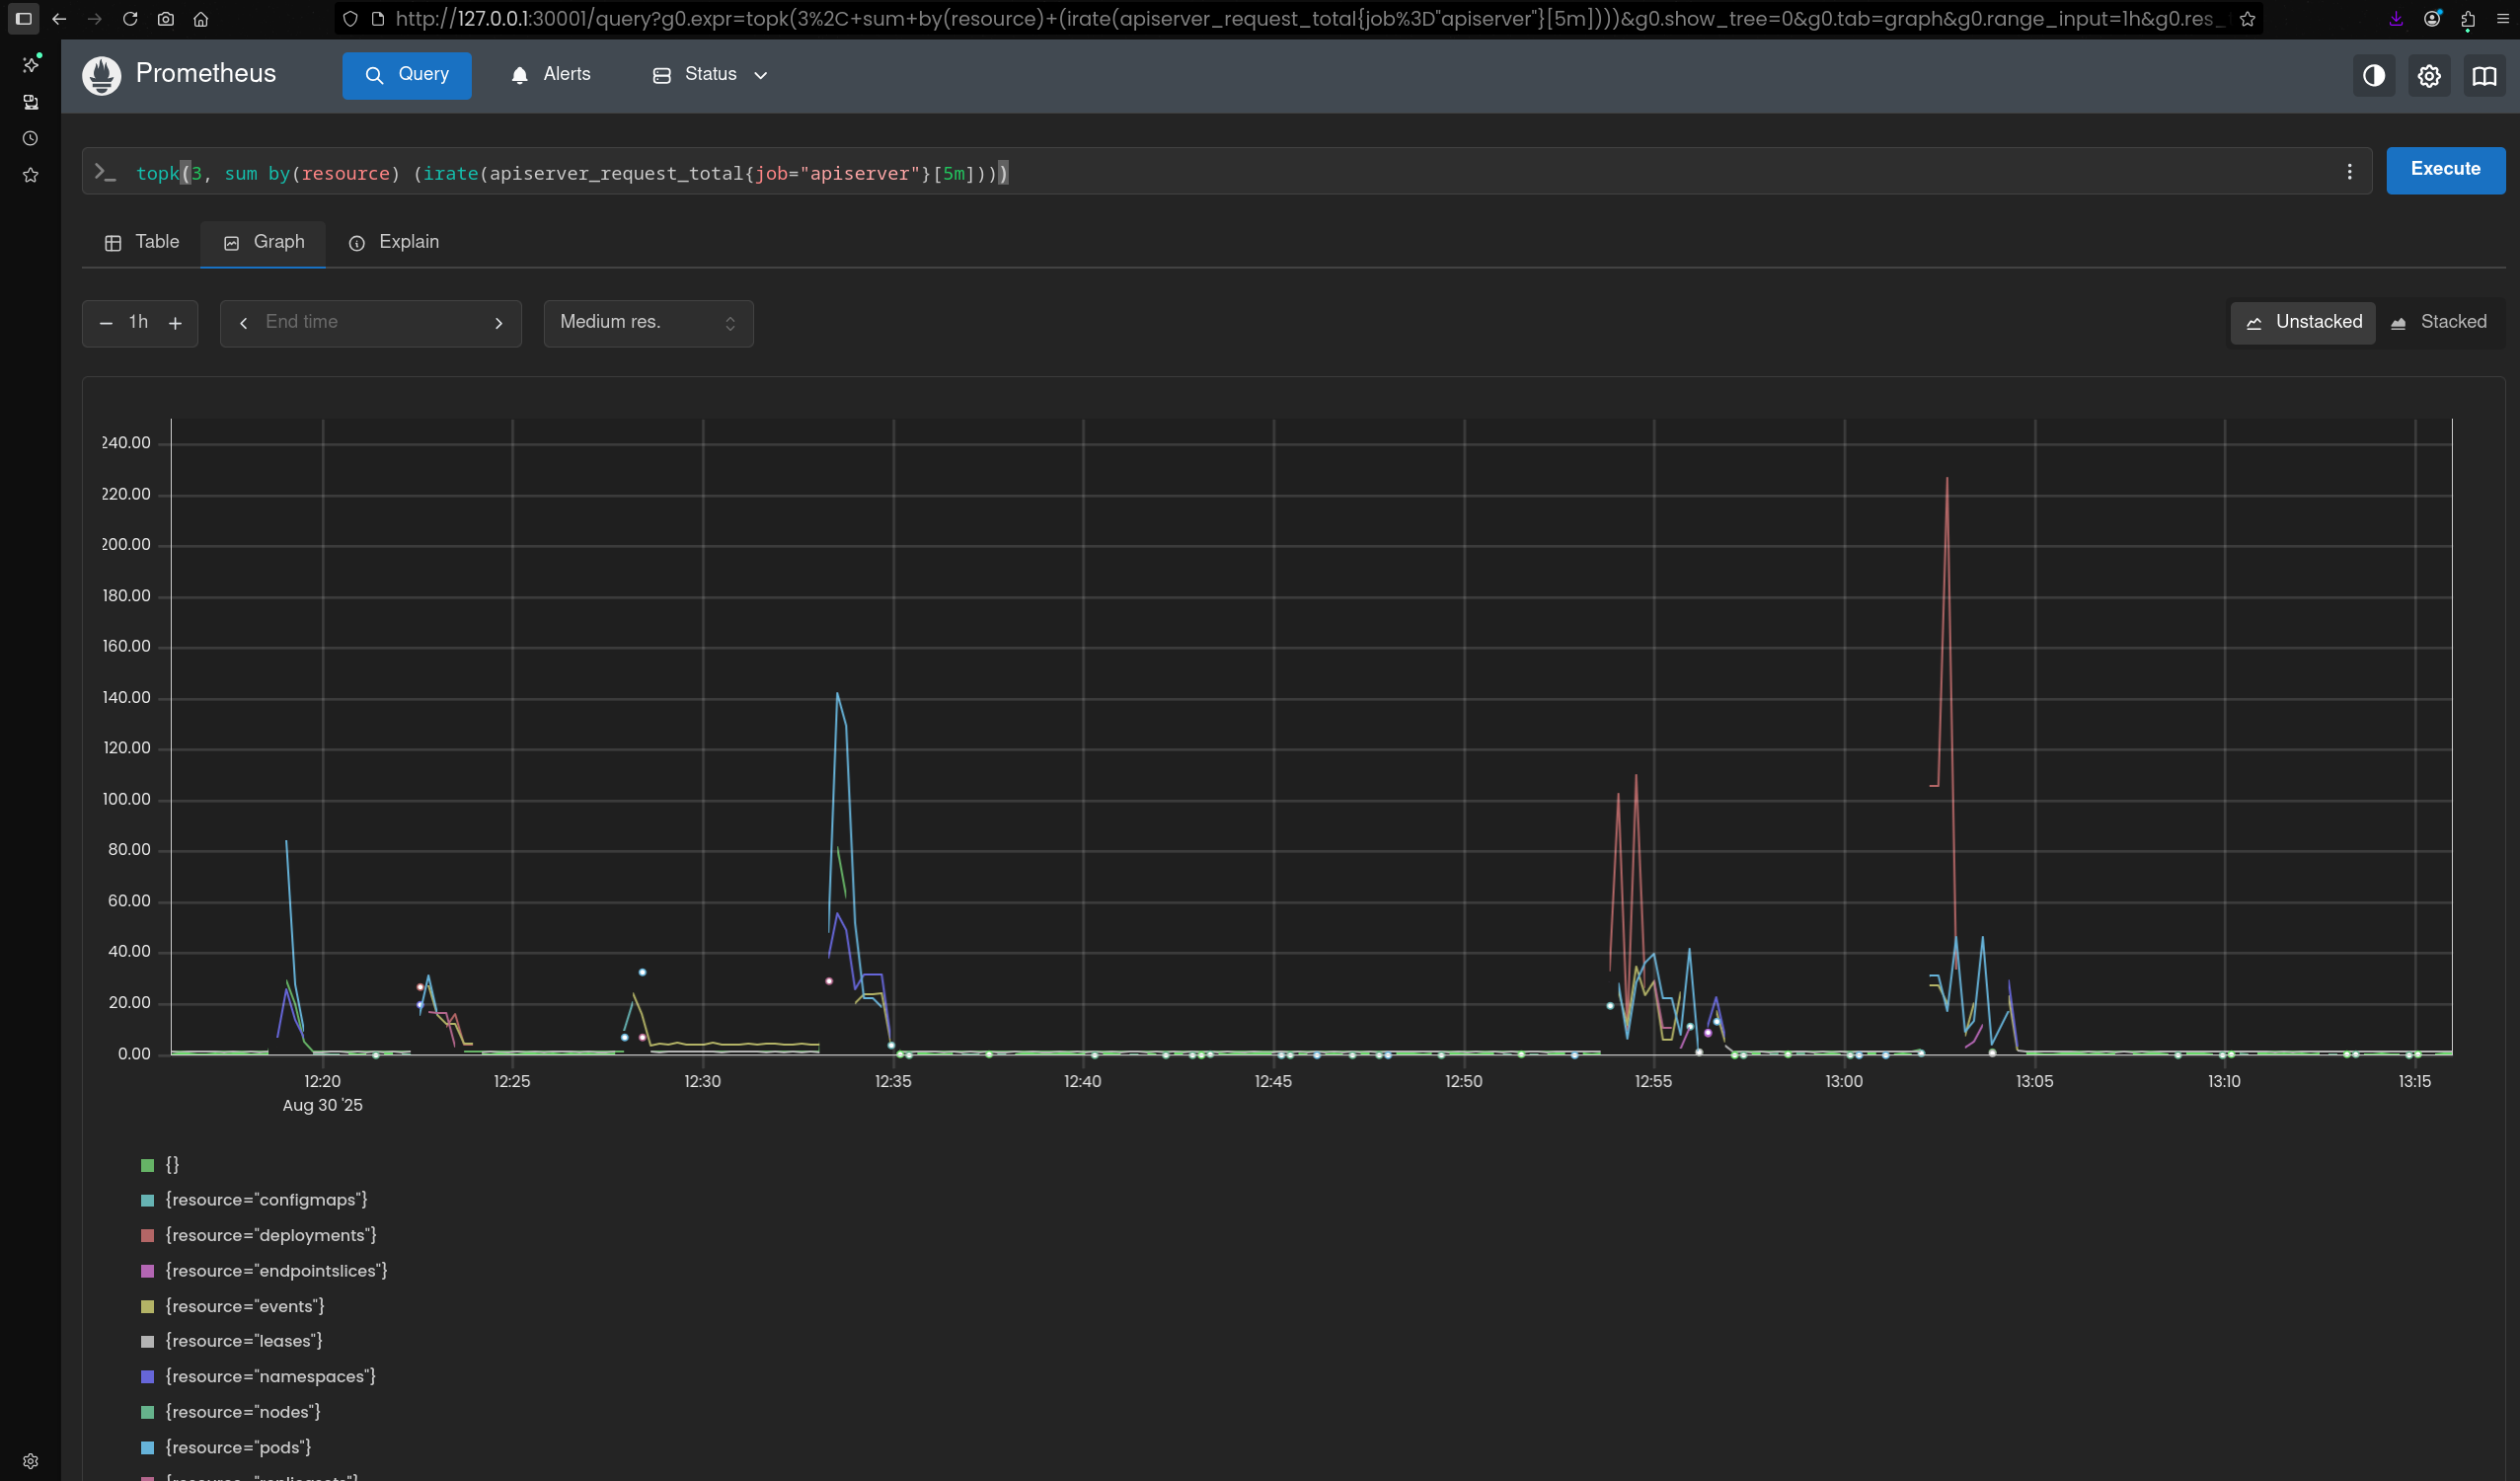Screen dimensions: 2520x1481
Task: Open the query options three-dot menu
Action: (x=2349, y=172)
